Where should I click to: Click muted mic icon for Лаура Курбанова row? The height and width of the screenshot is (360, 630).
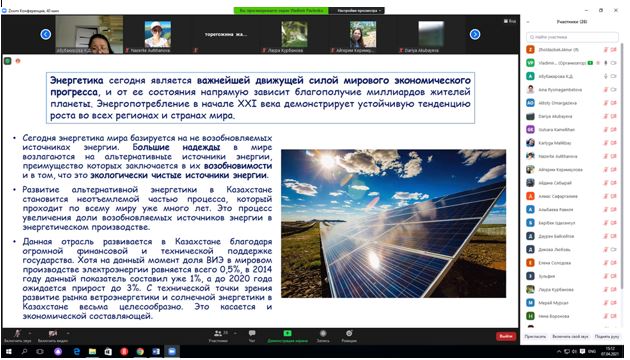coord(606,289)
